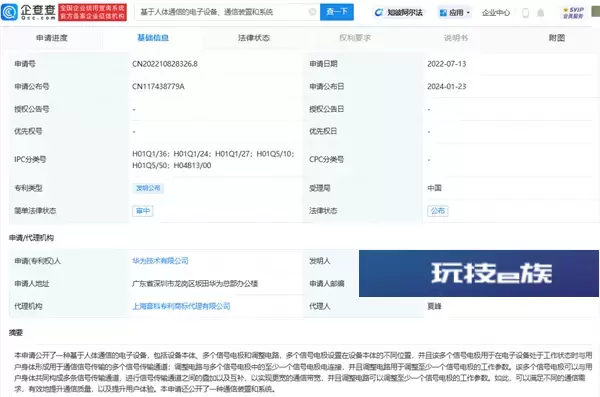Open the 知彼阿尔法 AI assistant button
This screenshot has height=397, width=600.
pyautogui.click(x=399, y=13)
